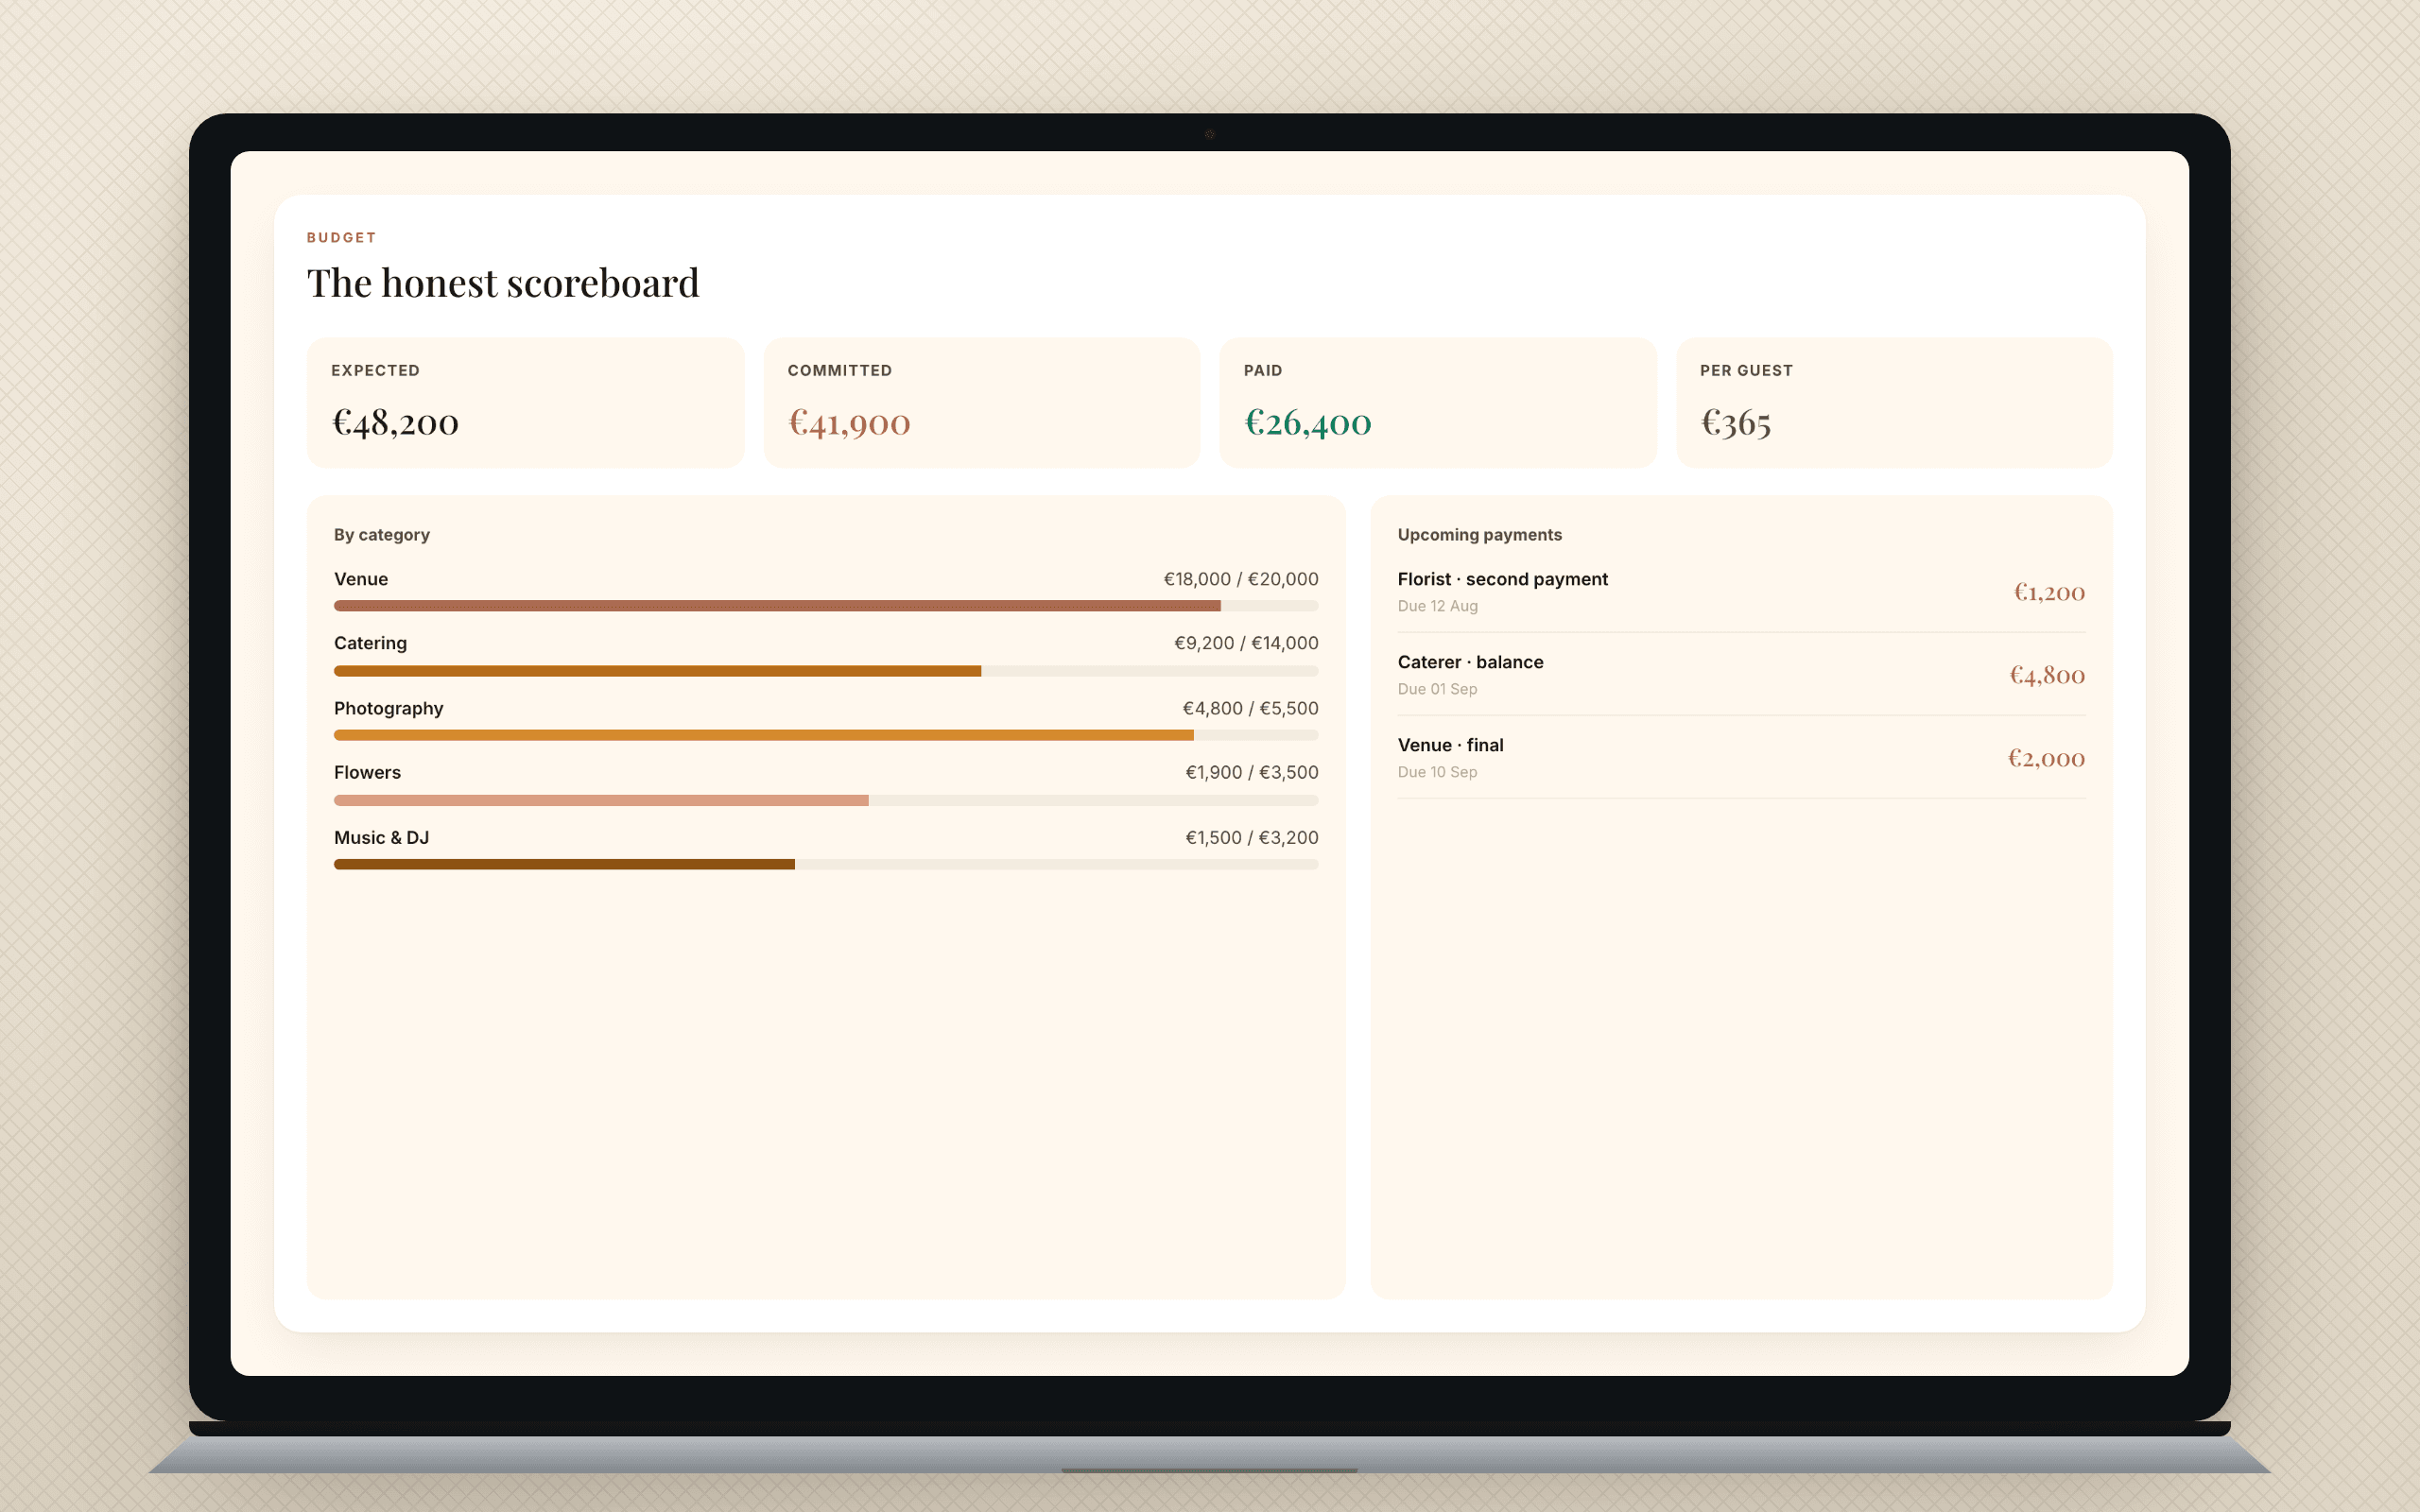Select the Paid €26,400 card
The height and width of the screenshot is (1512, 2420).
[x=1437, y=402]
